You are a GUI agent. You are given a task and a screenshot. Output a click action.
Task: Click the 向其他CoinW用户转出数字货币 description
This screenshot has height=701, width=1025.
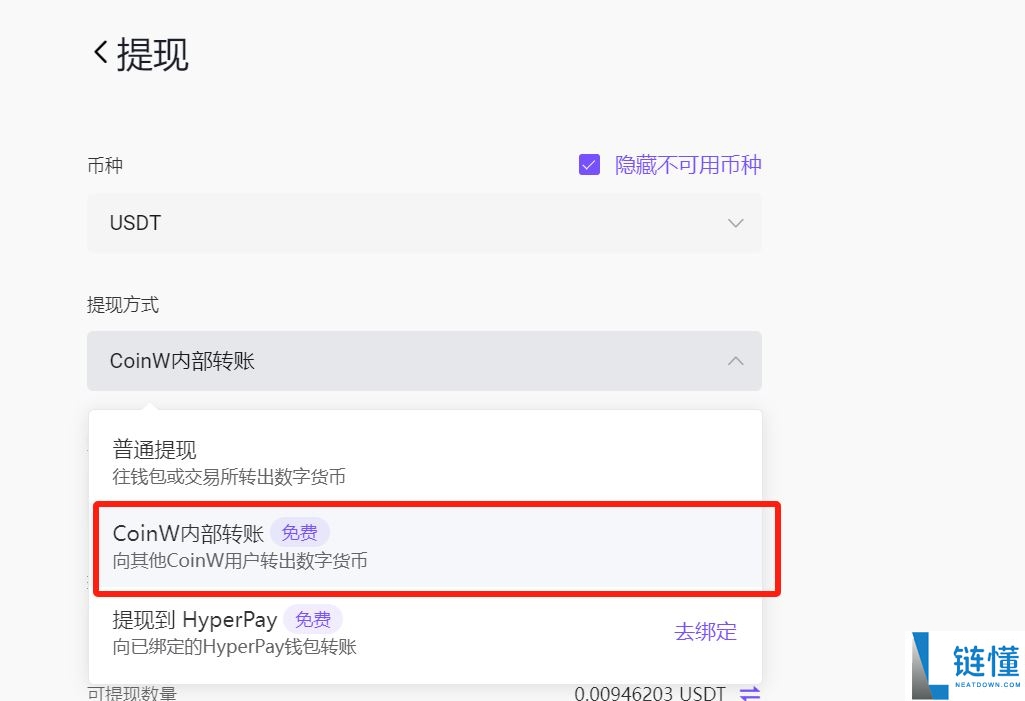tap(240, 560)
